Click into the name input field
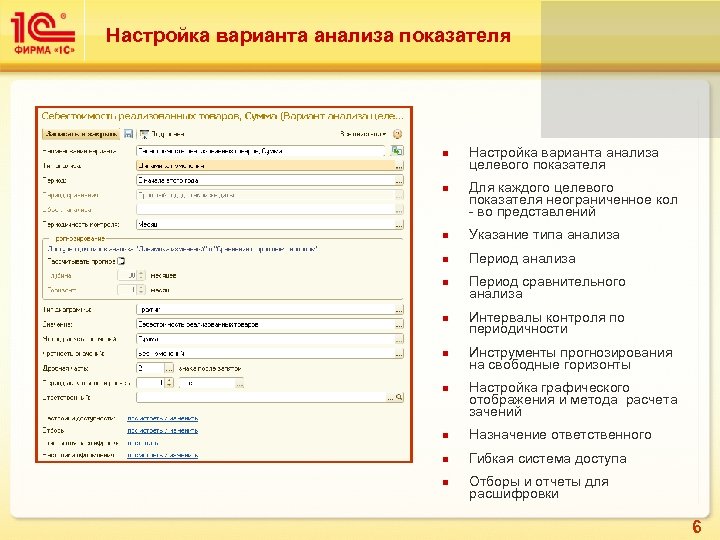The image size is (720, 540). point(261,151)
